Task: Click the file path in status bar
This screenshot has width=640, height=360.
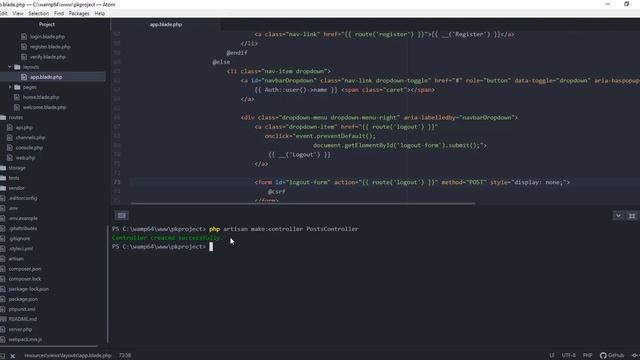Action: [67, 356]
